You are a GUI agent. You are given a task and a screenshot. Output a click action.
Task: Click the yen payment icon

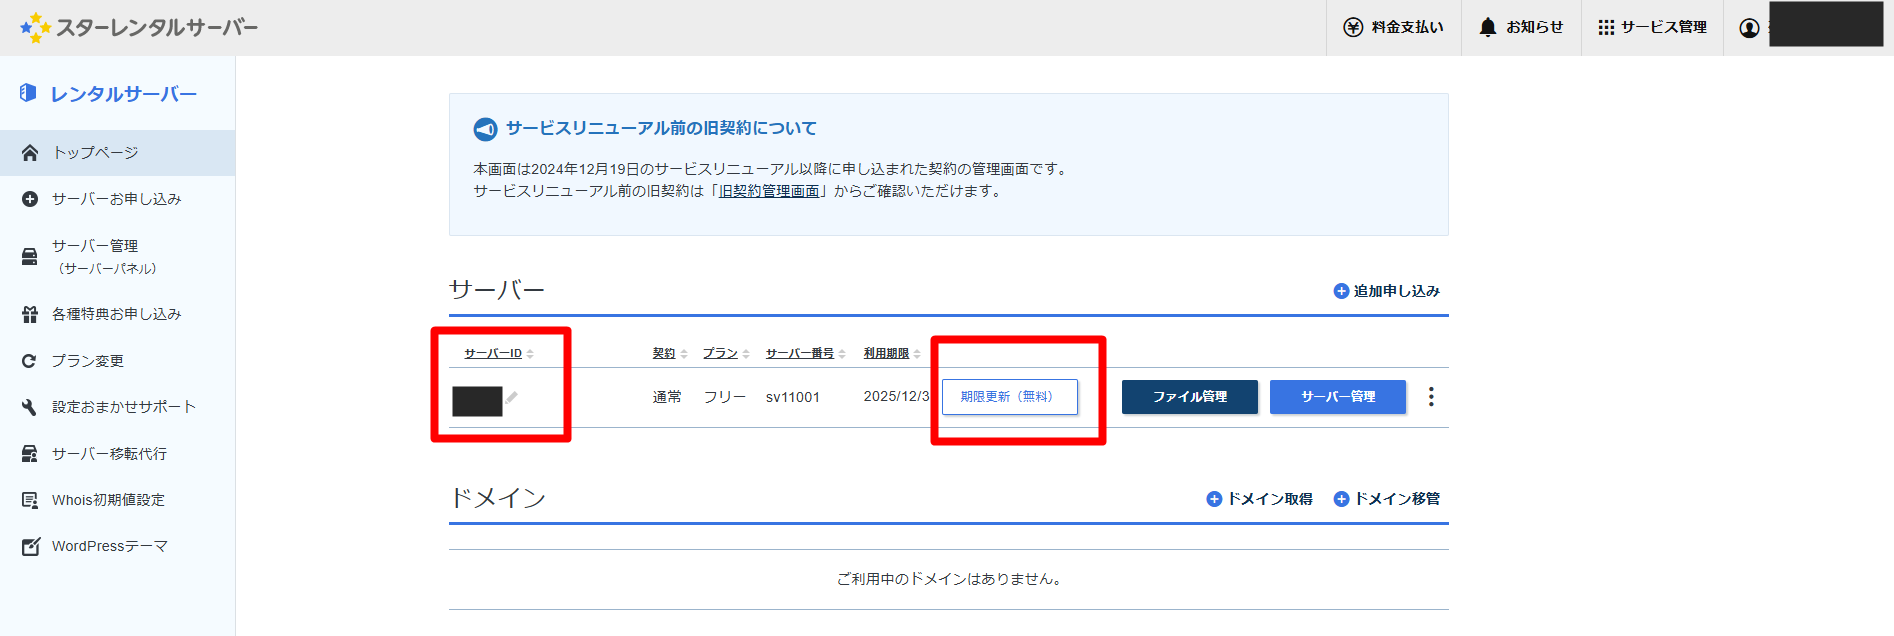tap(1353, 28)
